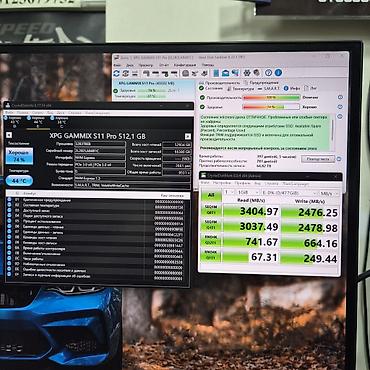
Task: Click the Повтор теста button
Action: click(318, 159)
